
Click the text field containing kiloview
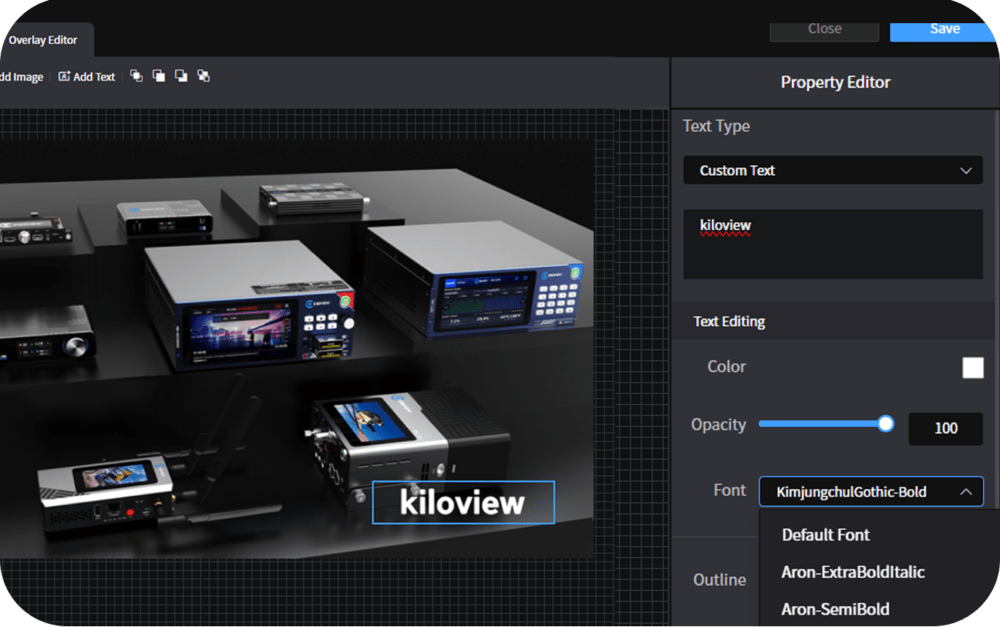pos(832,243)
